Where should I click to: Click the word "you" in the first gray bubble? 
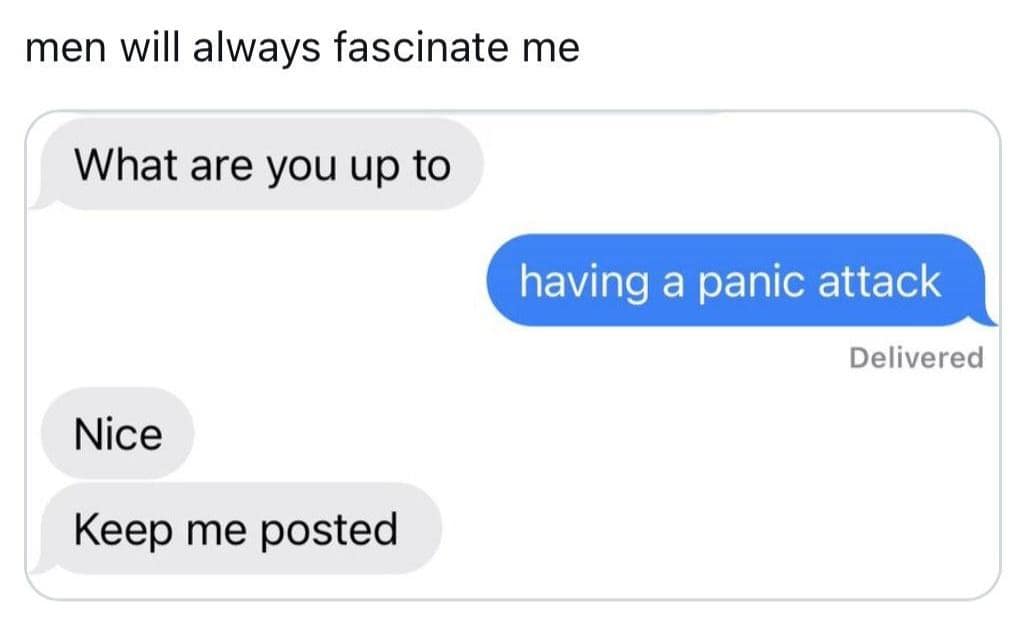pos(303,169)
